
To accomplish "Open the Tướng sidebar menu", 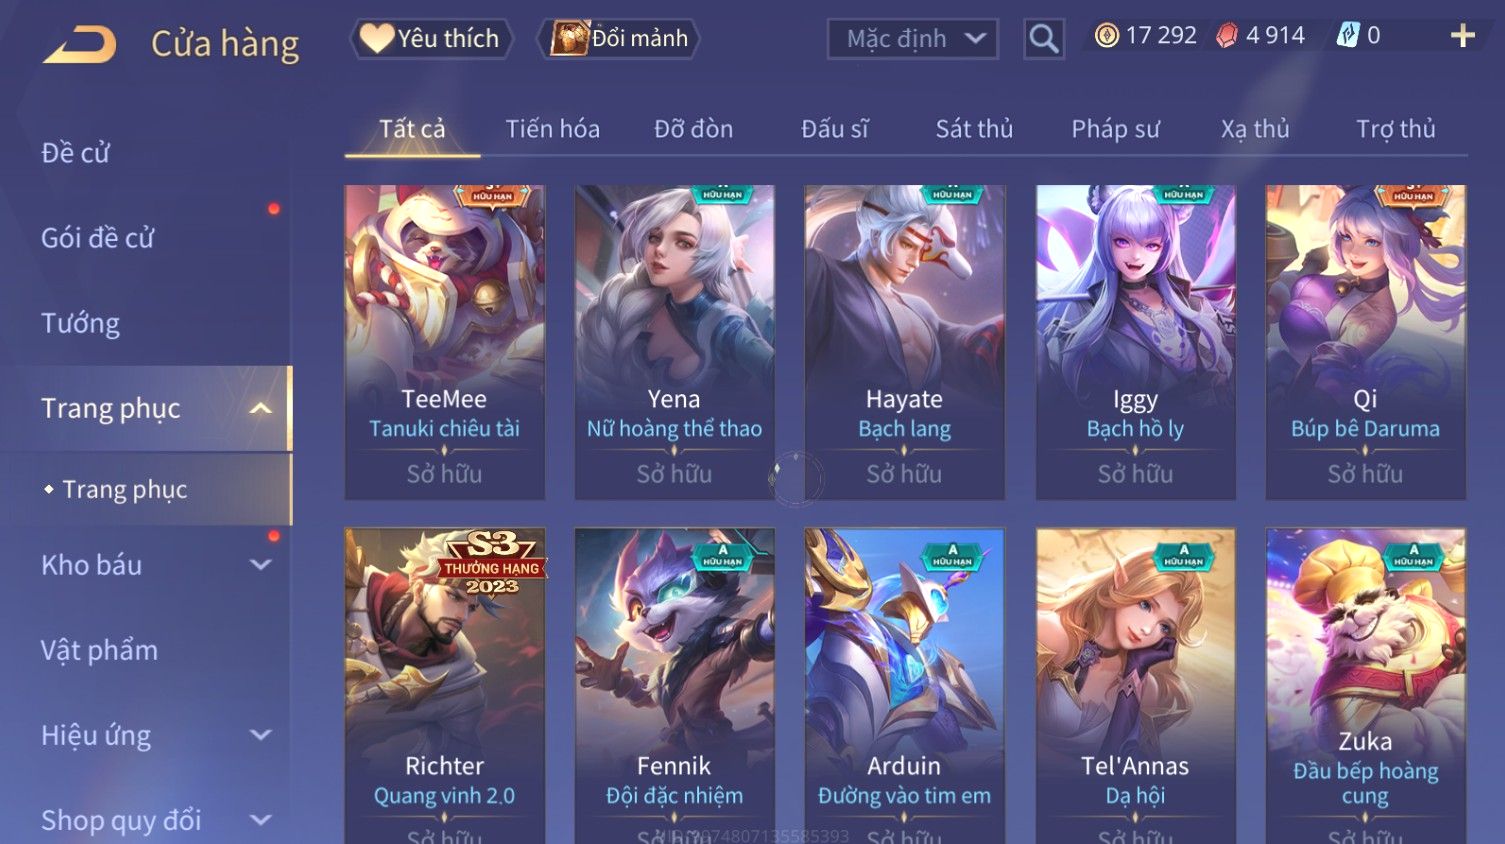I will pyautogui.click(x=80, y=323).
